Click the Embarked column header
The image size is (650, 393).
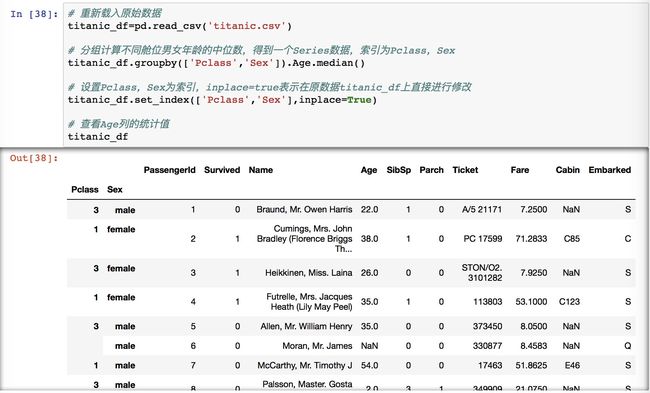tap(610, 170)
